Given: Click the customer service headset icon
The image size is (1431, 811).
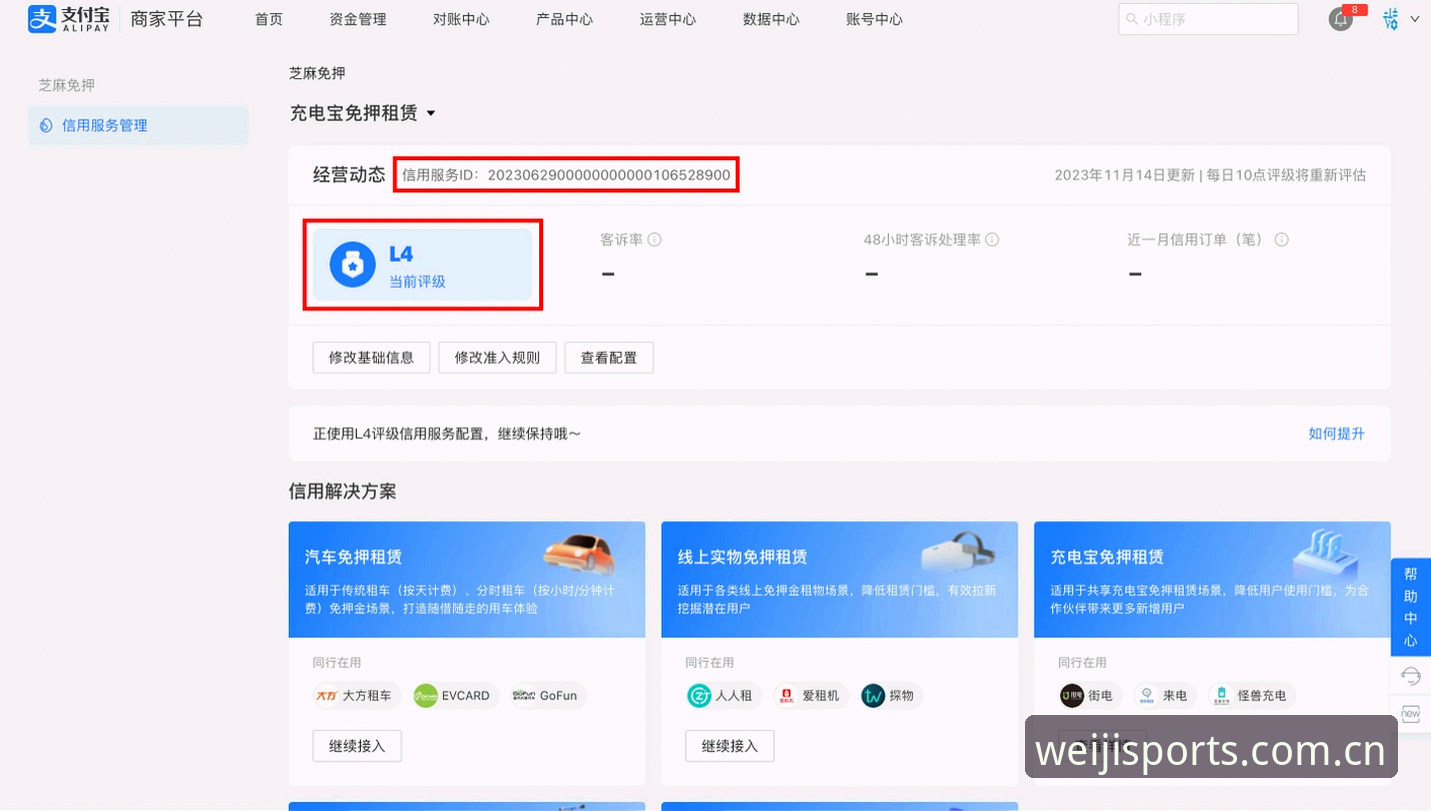Looking at the screenshot, I should coord(1411,677).
